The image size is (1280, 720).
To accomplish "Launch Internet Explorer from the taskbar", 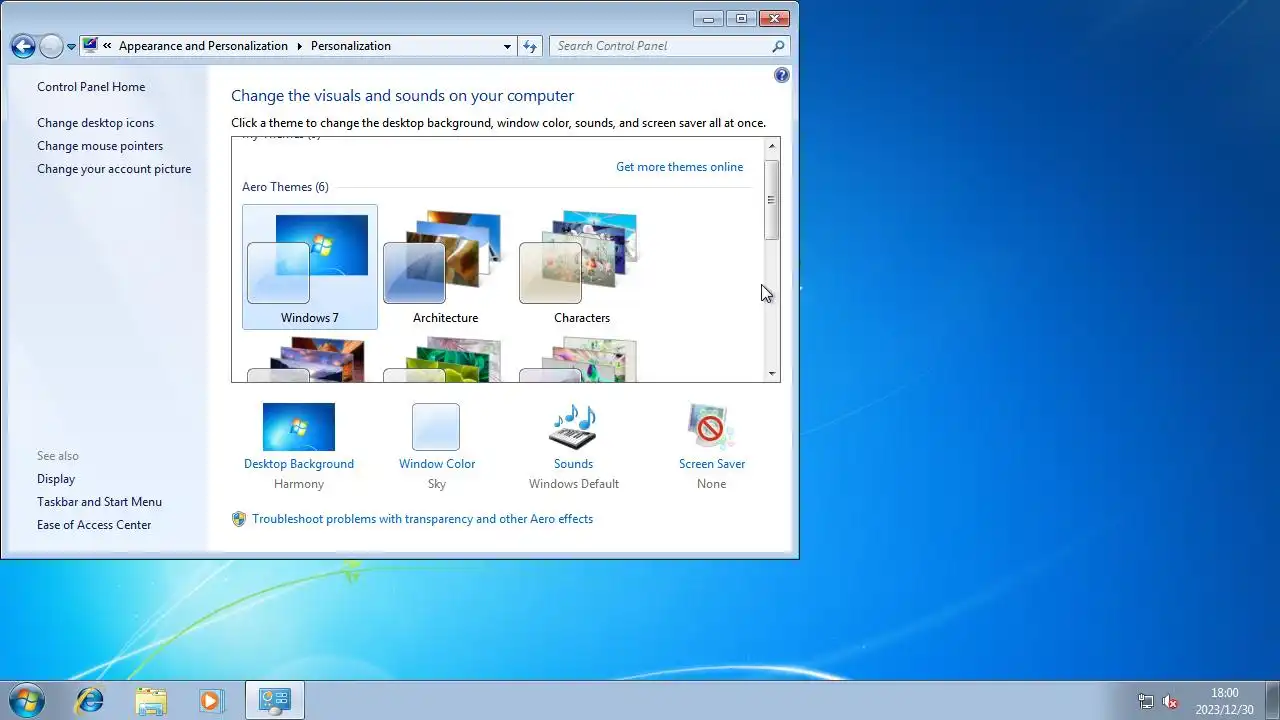I will coord(90,700).
